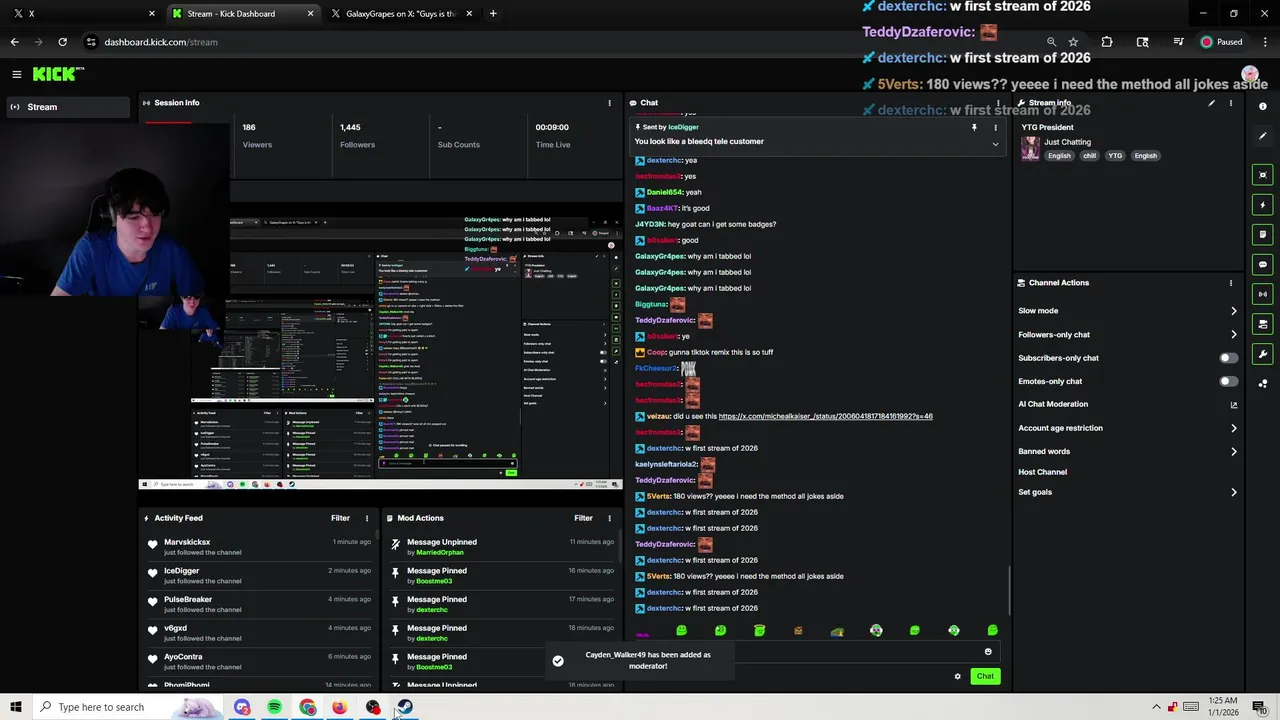Edit stream info with pencil icon
This screenshot has width=1280, height=720.
pos(1211,103)
